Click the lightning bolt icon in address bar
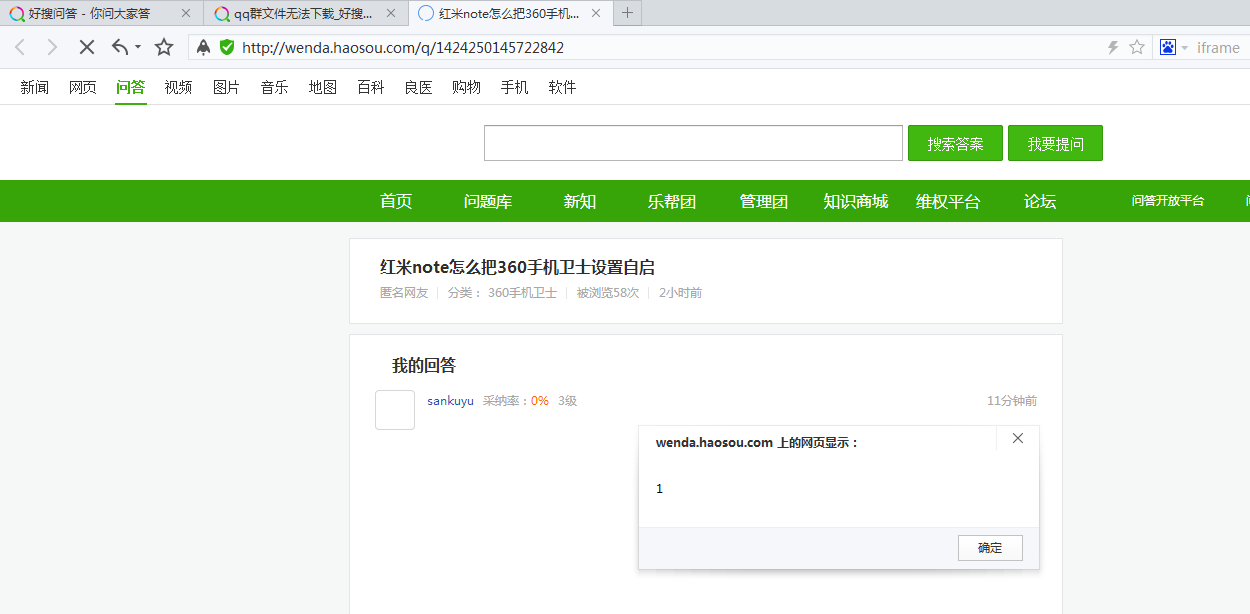 pos(1113,47)
